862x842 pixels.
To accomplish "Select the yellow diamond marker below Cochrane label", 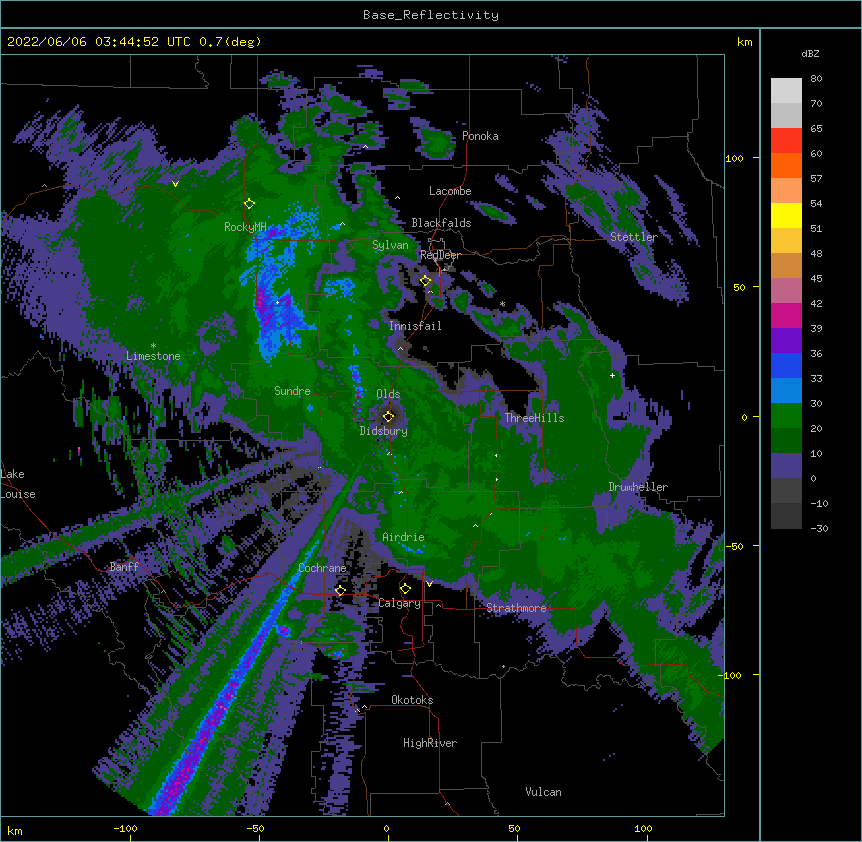I will pyautogui.click(x=340, y=590).
